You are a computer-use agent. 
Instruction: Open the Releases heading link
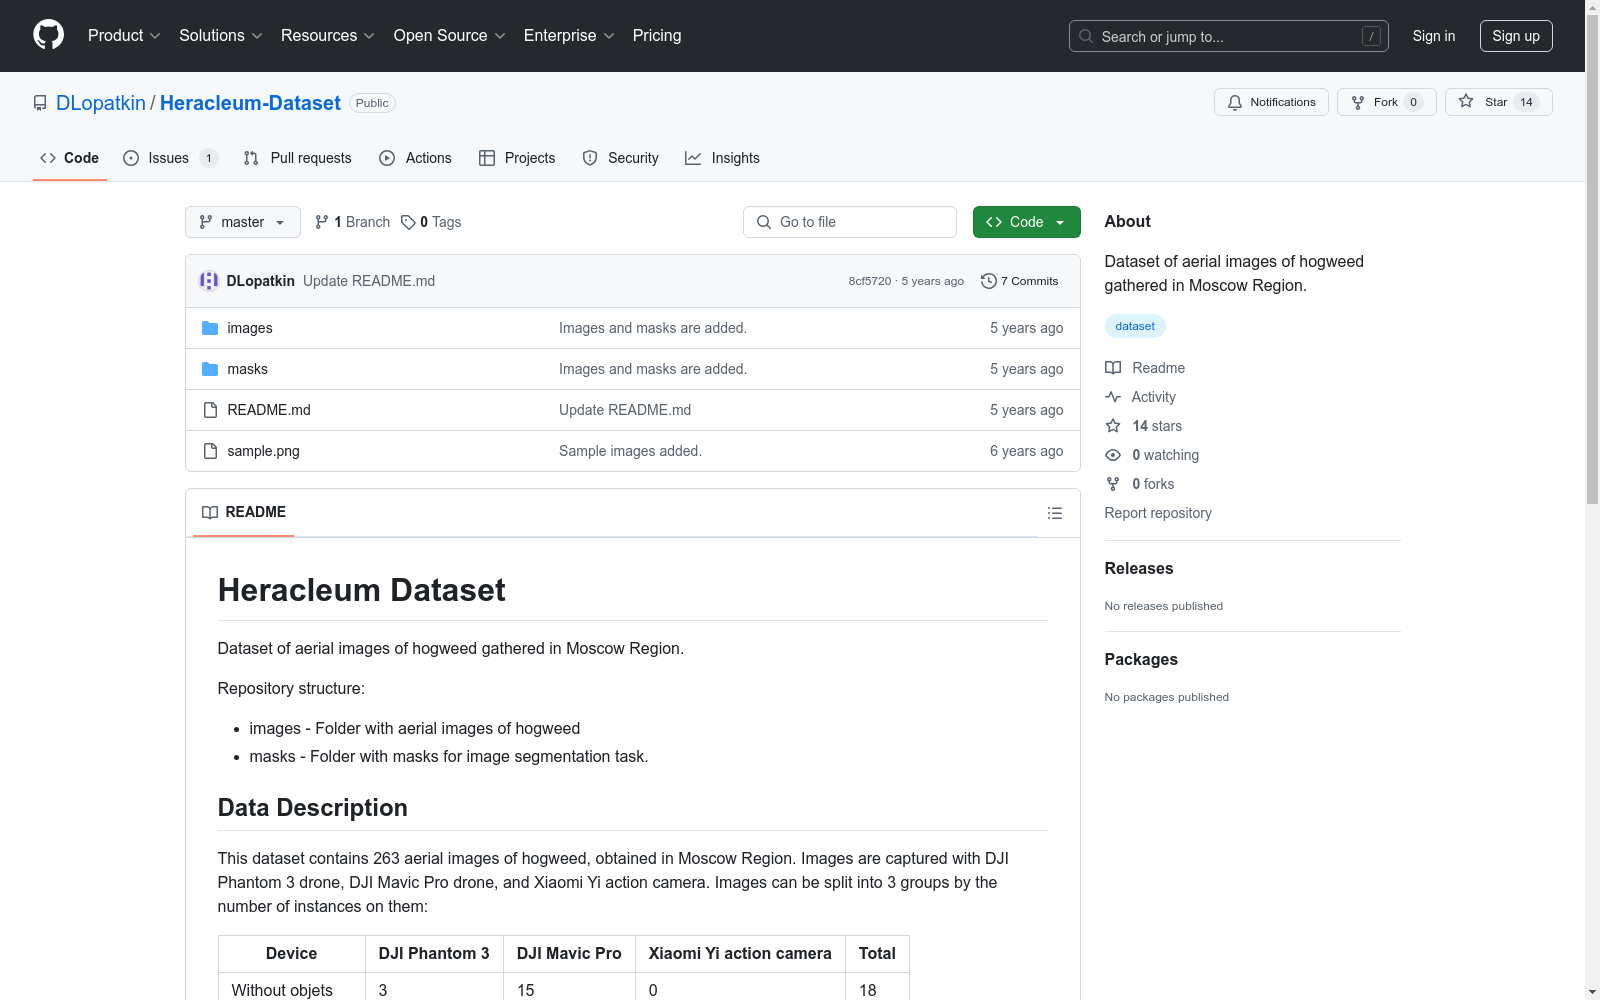click(1139, 568)
